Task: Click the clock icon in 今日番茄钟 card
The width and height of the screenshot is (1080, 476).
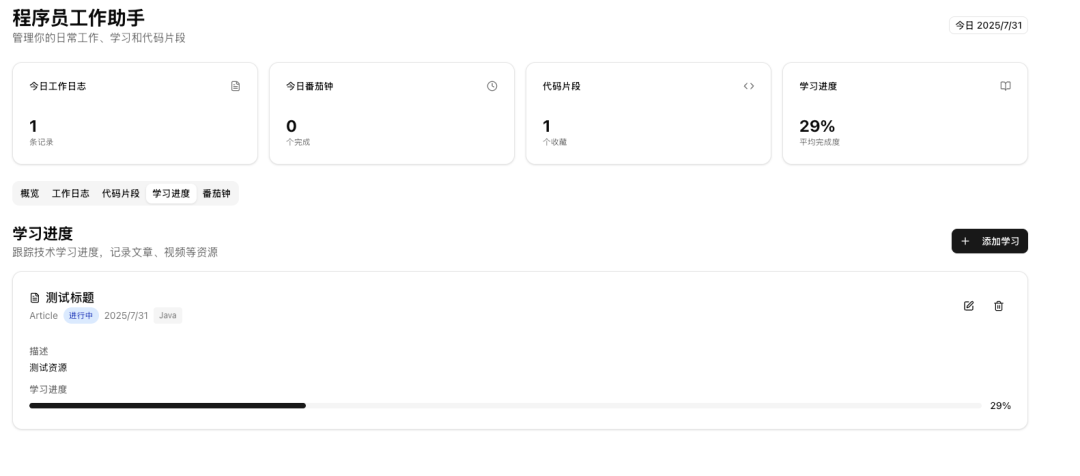Action: point(492,86)
